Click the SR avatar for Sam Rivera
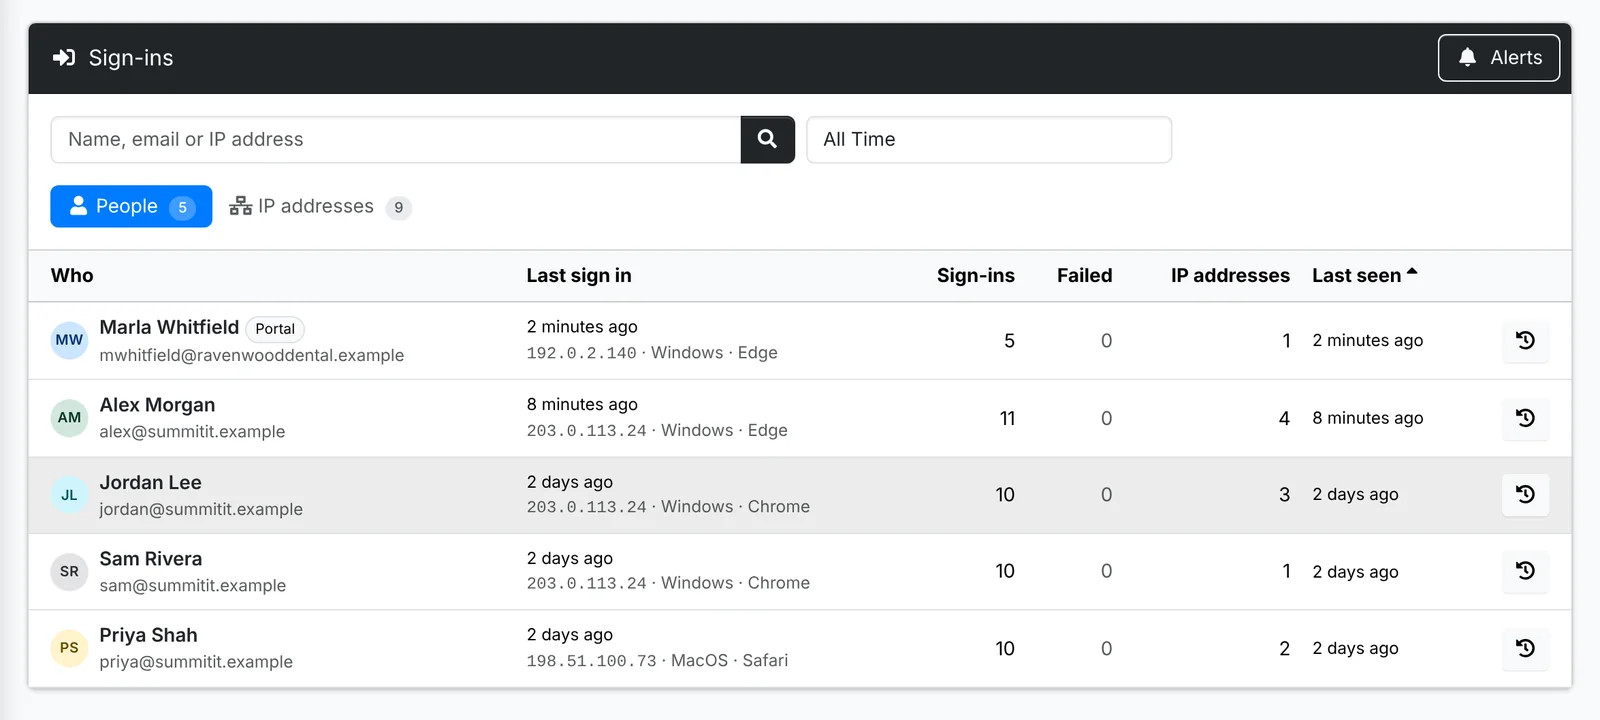Screen dimensions: 1600x720 (x=69, y=572)
